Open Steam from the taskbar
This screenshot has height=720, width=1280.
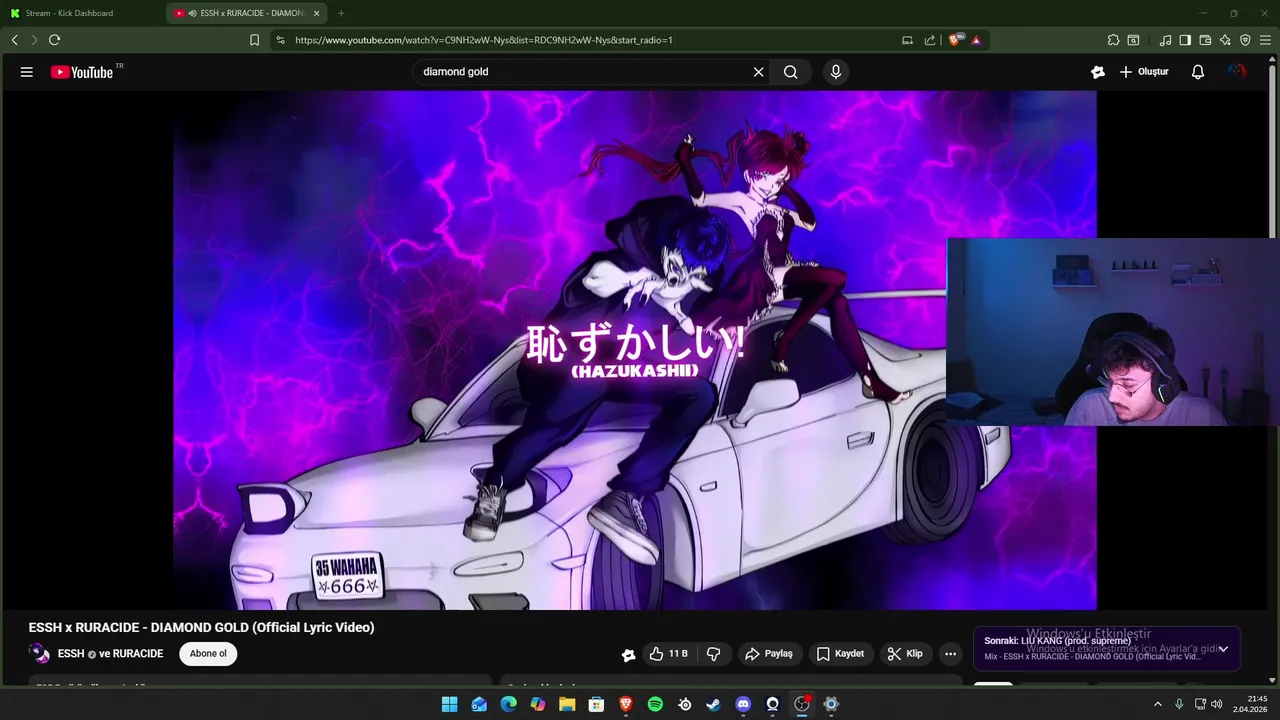[x=713, y=704]
